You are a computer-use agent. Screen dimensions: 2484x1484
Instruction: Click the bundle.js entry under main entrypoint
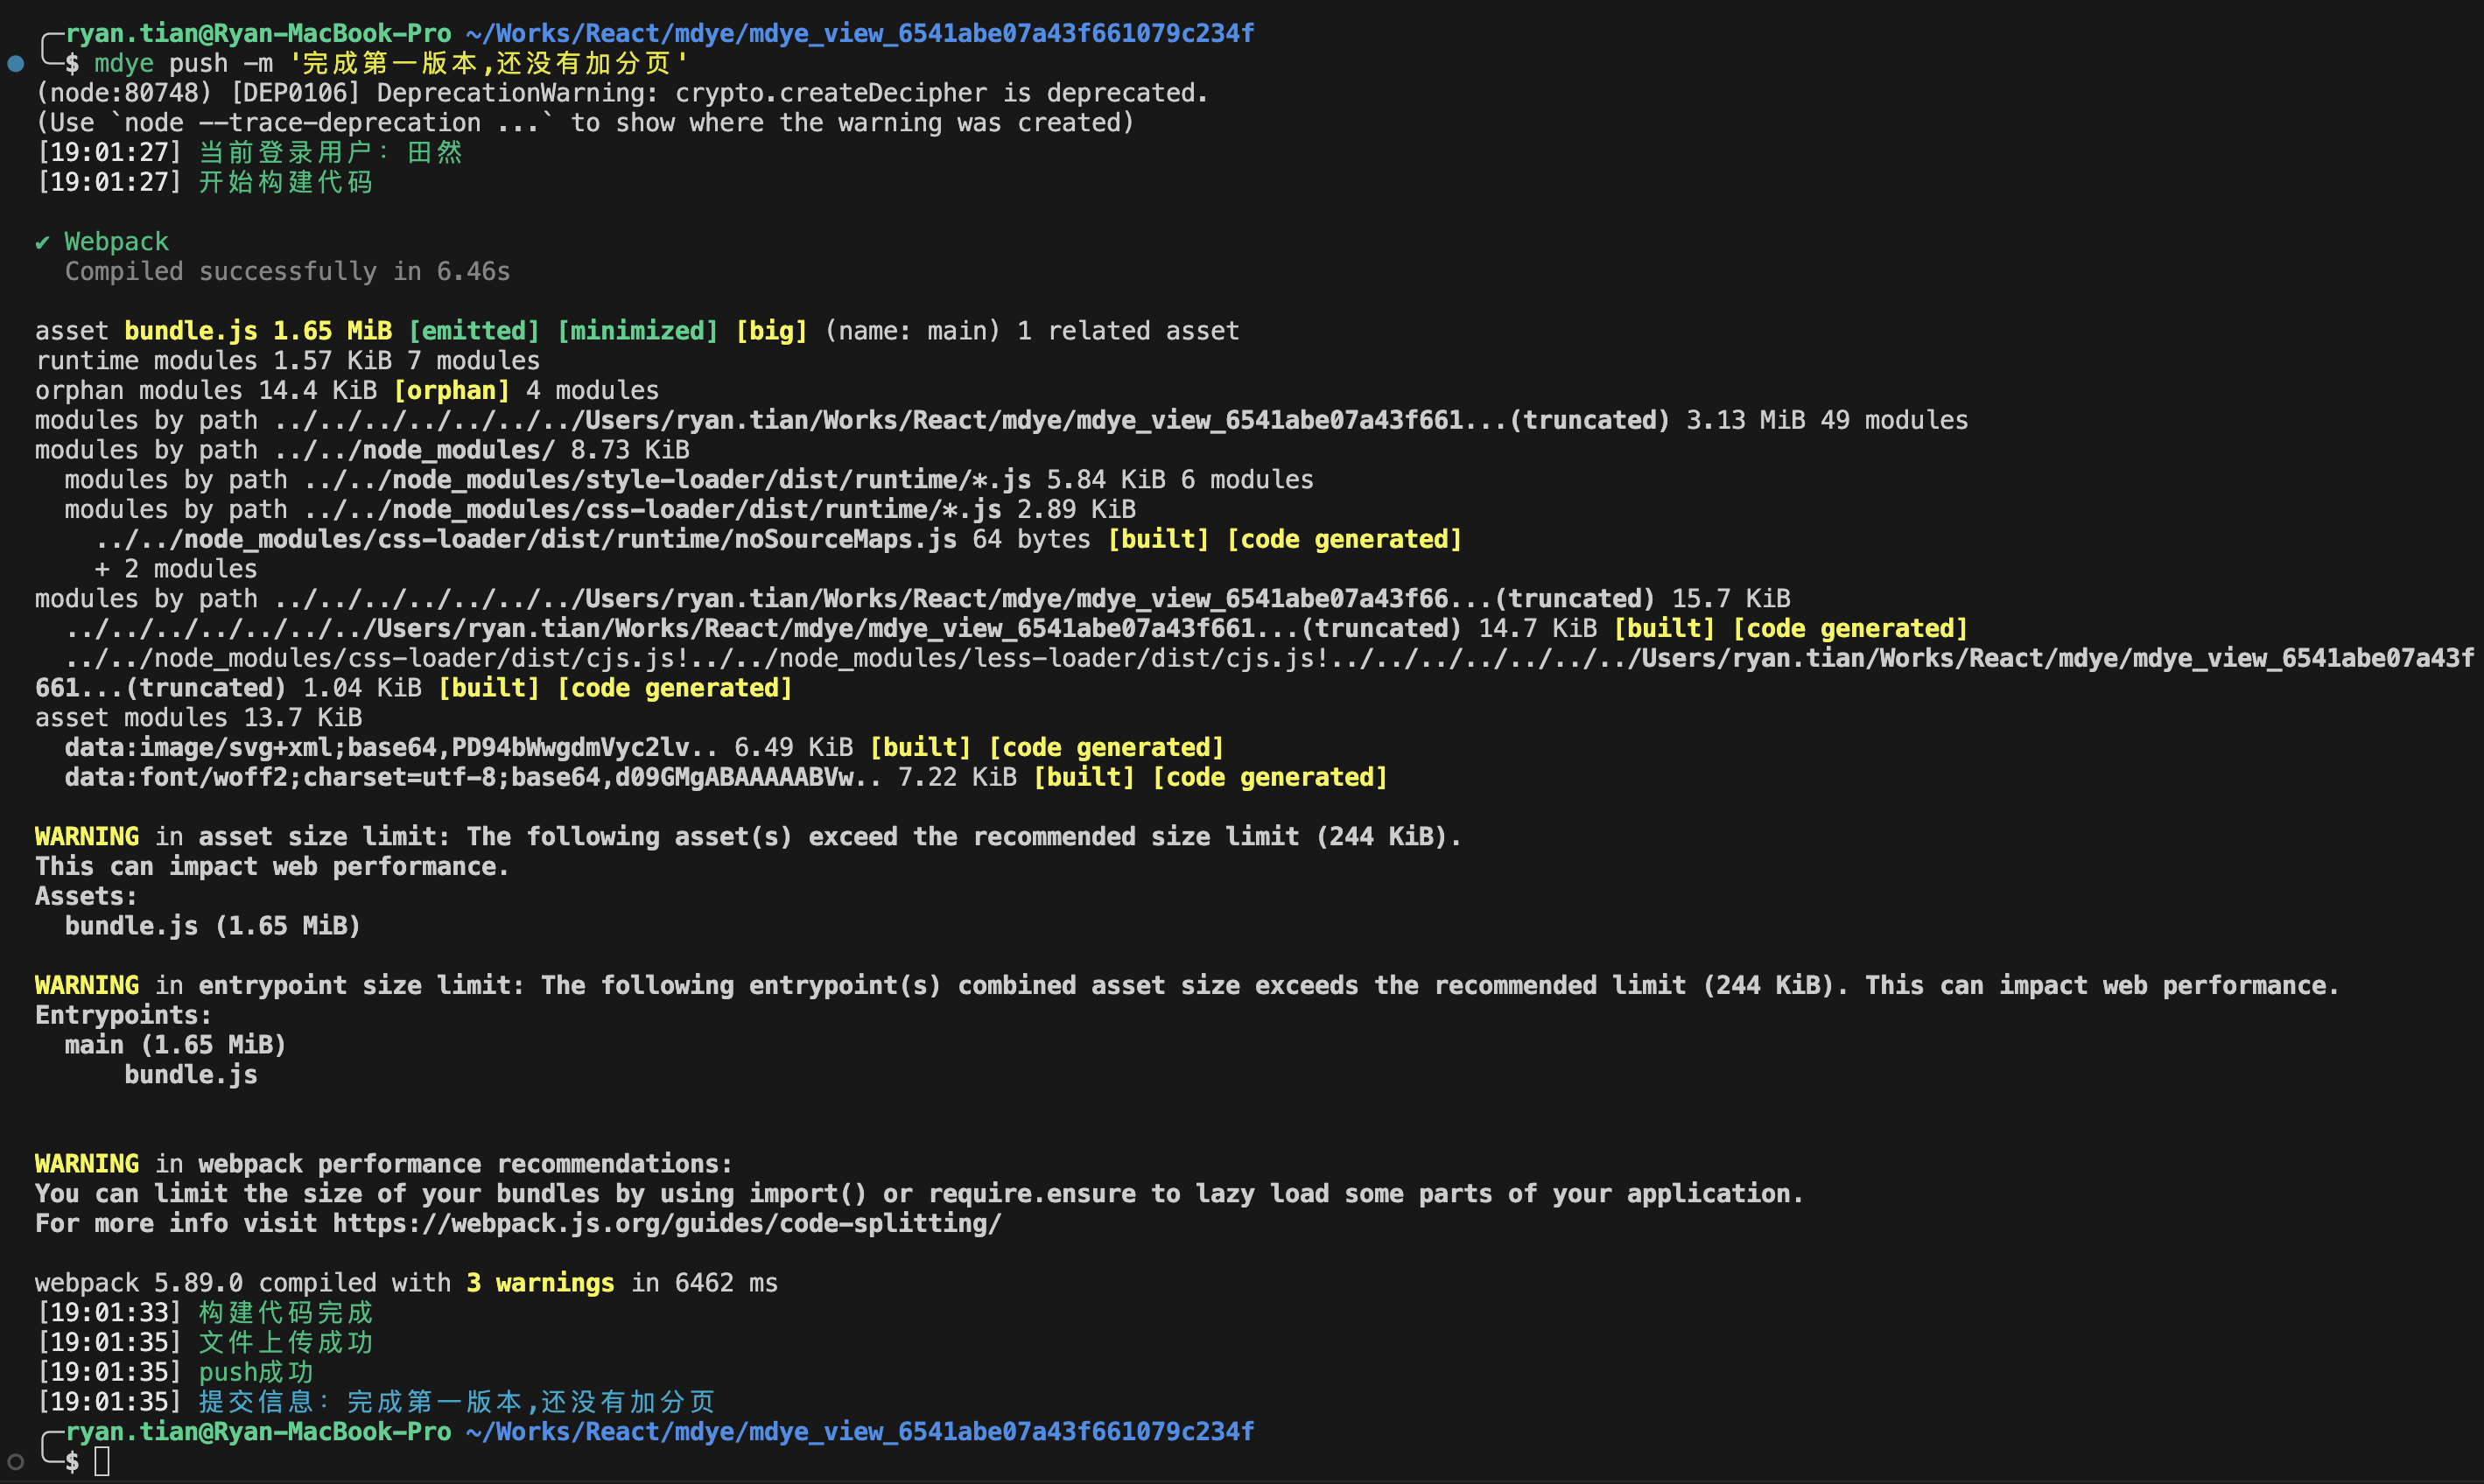click(191, 1075)
